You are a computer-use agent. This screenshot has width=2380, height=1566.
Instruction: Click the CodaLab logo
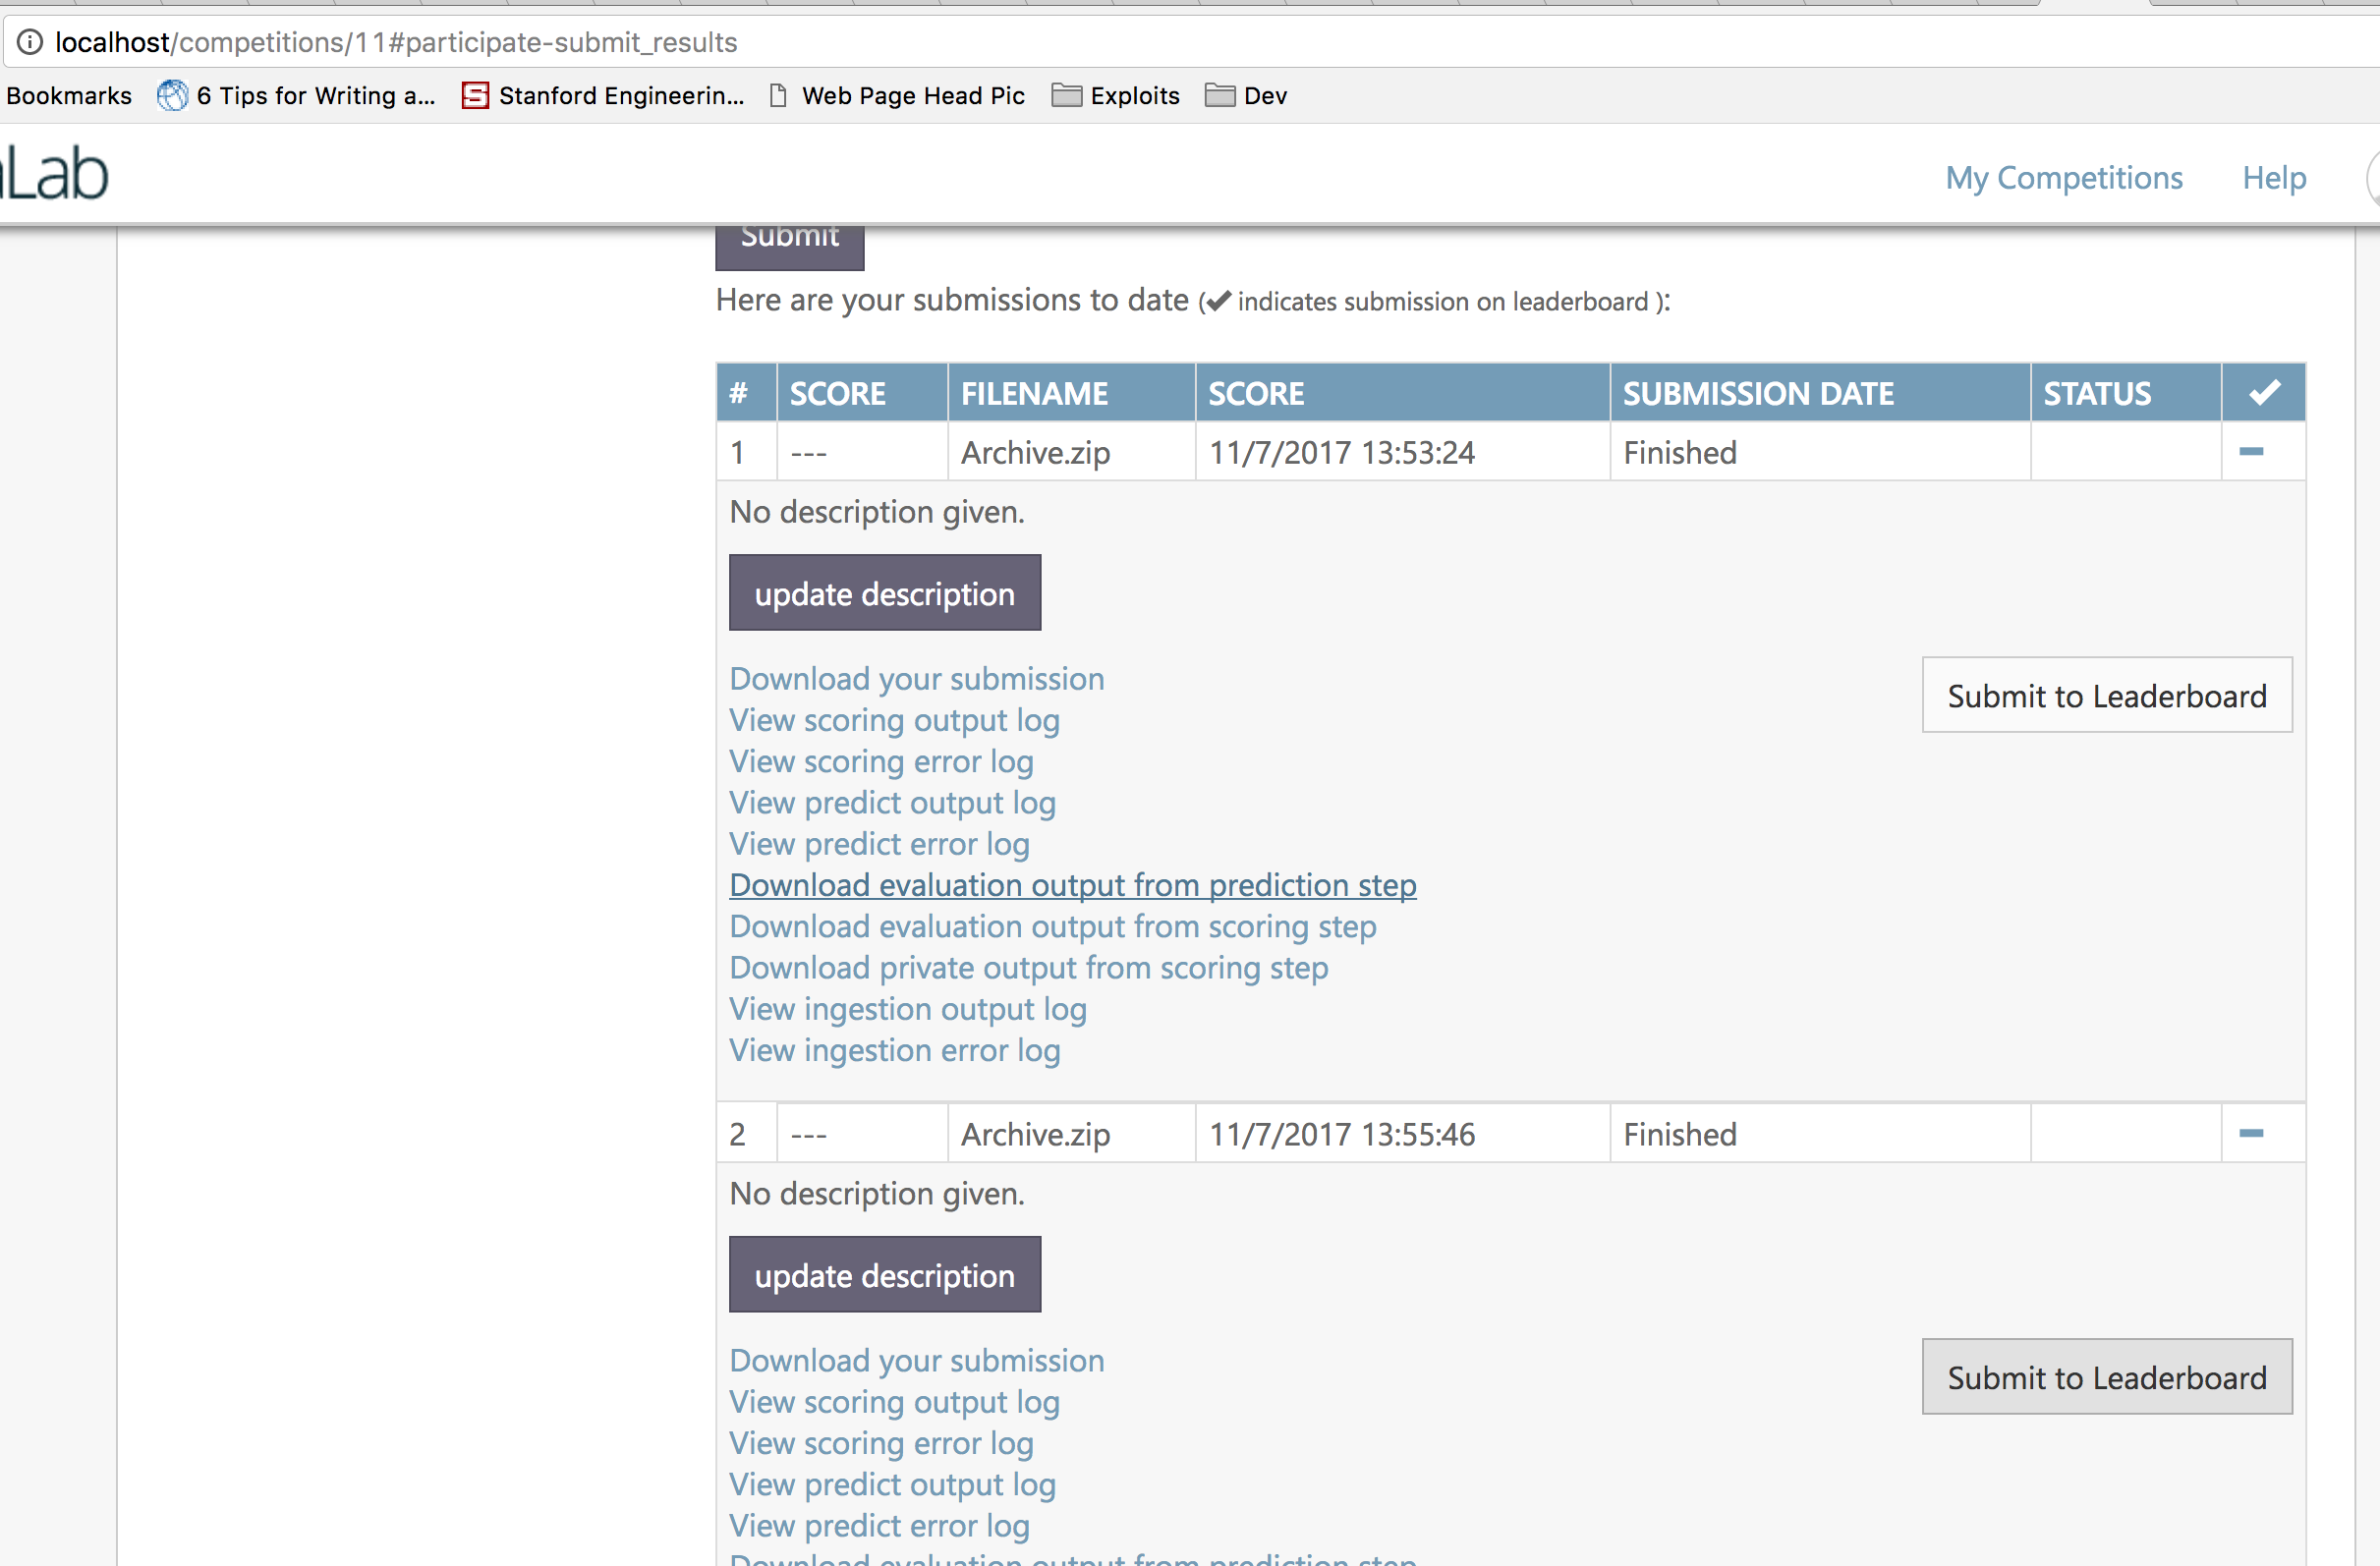pos(55,171)
